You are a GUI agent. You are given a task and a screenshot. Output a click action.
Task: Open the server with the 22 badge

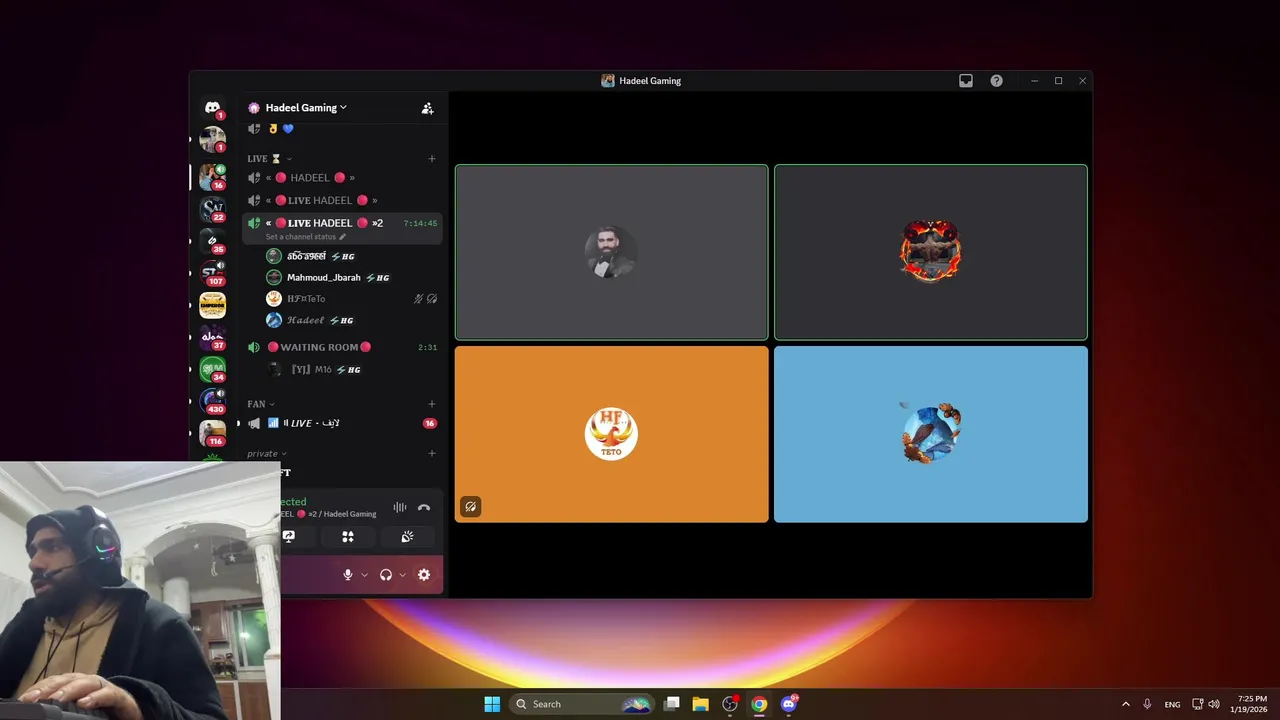(212, 209)
